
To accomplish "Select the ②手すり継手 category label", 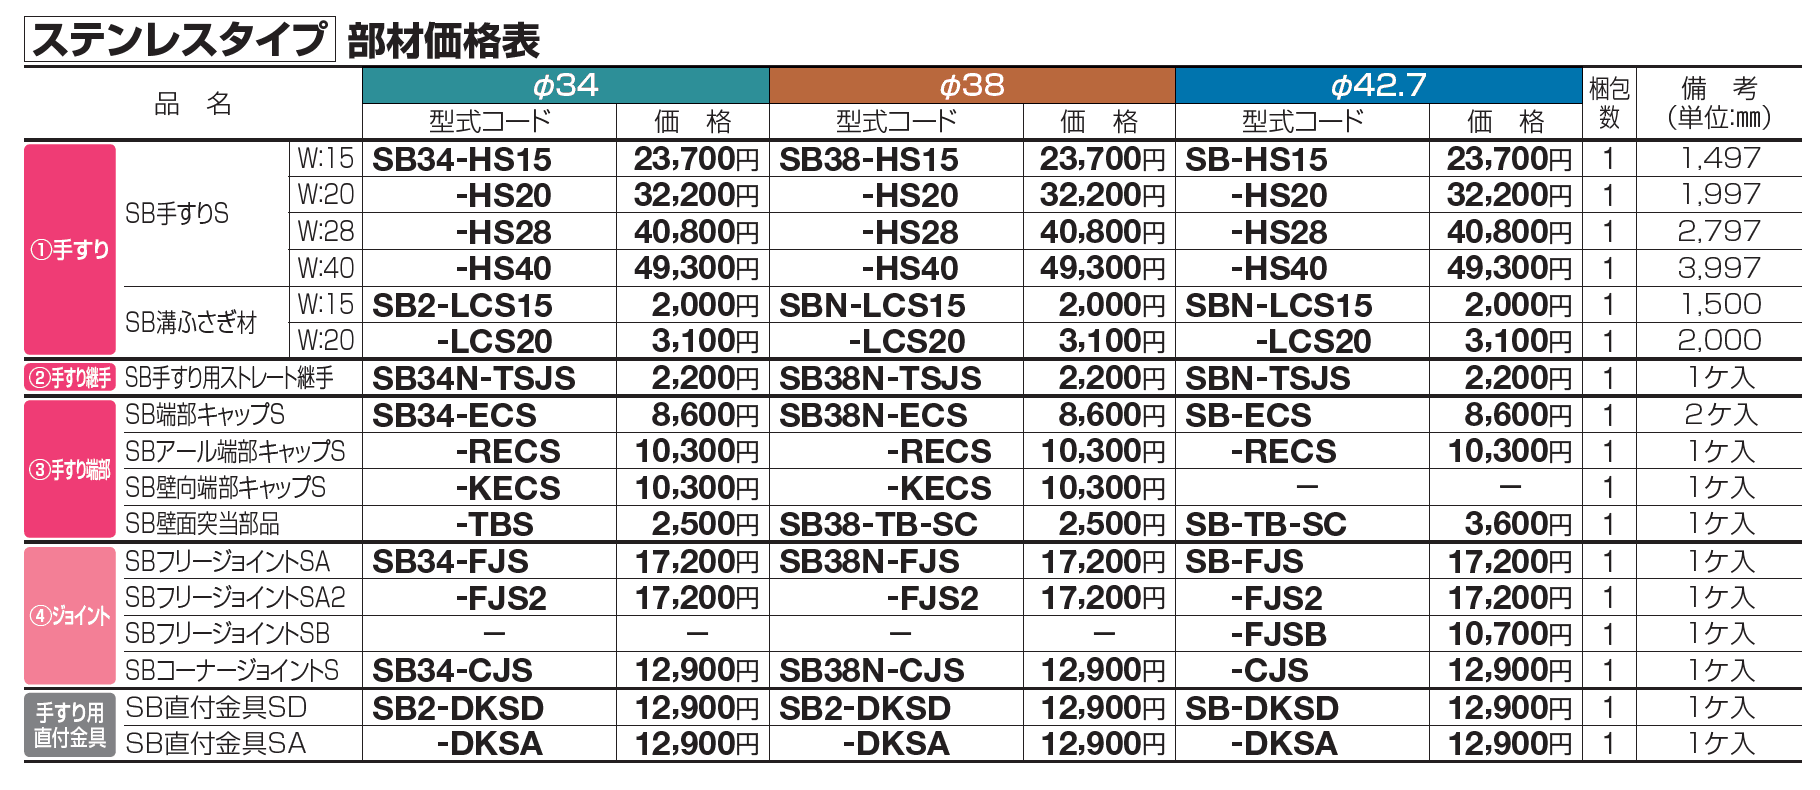I will click(70, 378).
